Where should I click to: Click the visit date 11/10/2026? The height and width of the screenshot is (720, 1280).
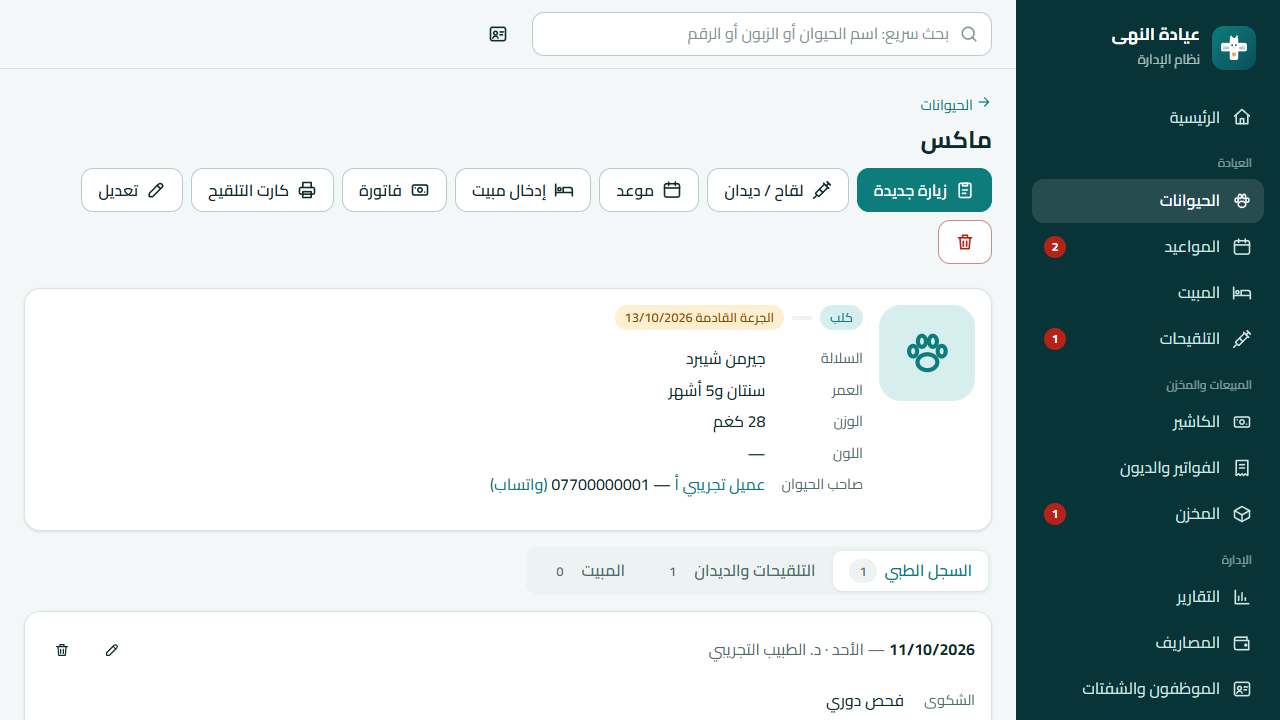[932, 650]
